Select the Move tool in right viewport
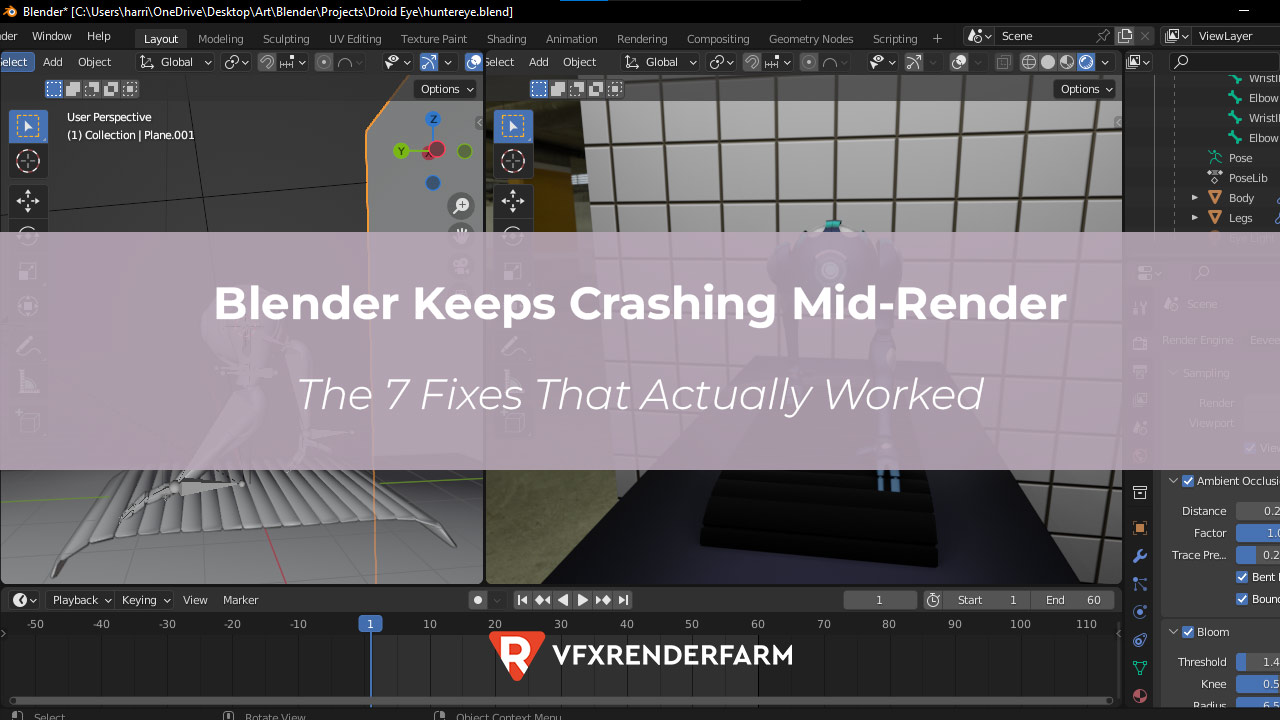 [513, 202]
